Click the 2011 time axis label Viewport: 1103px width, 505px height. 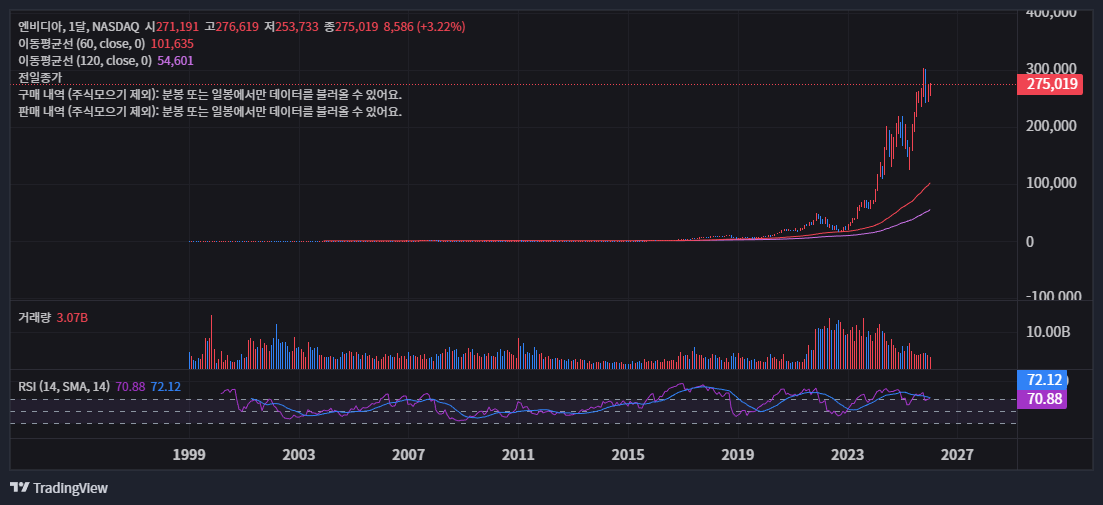pos(518,454)
